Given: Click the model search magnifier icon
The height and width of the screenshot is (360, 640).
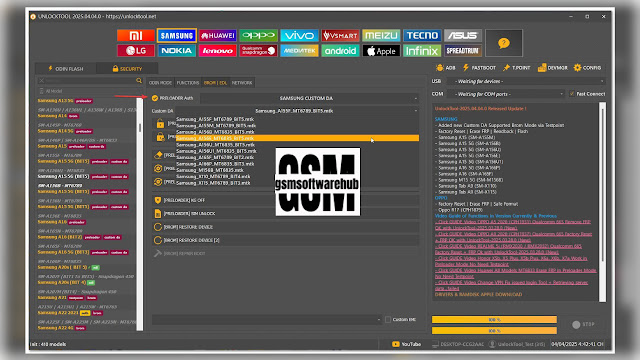Looking at the screenshot, I should [139, 81].
